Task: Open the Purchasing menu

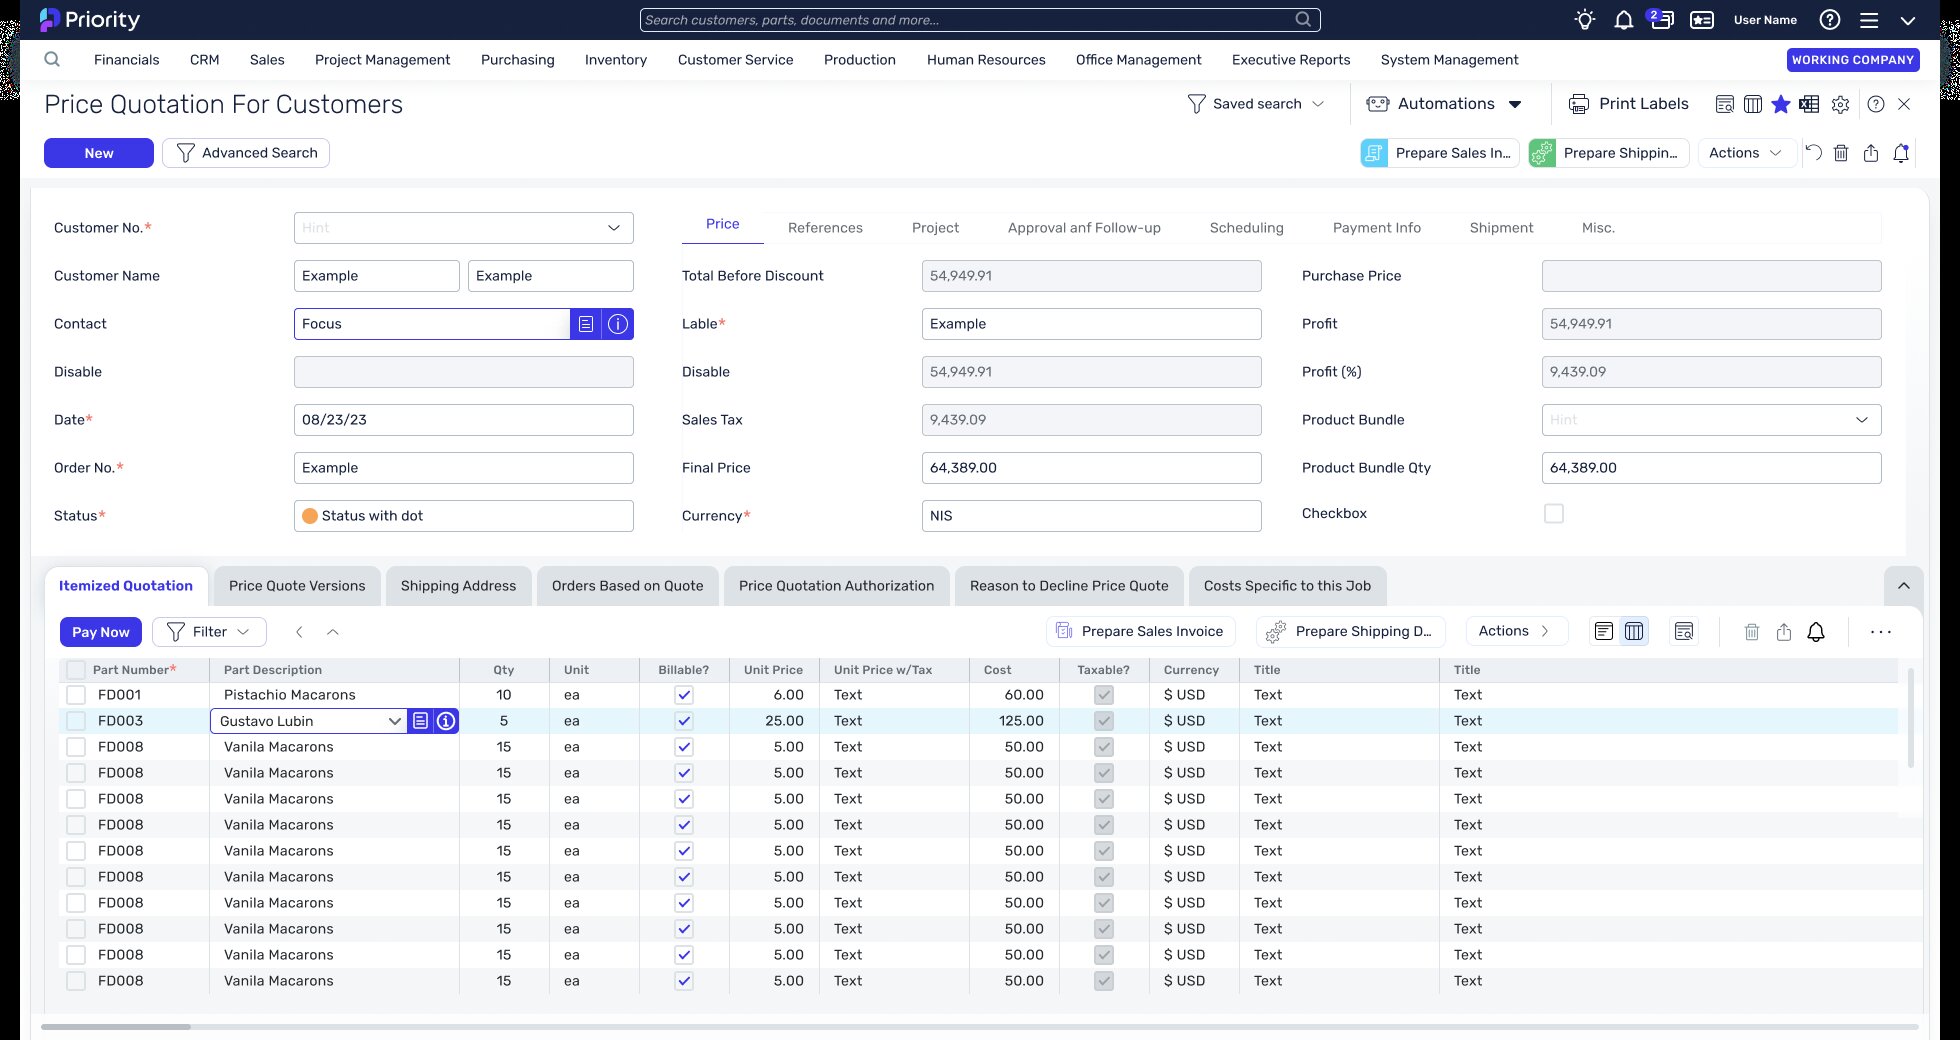Action: click(517, 60)
